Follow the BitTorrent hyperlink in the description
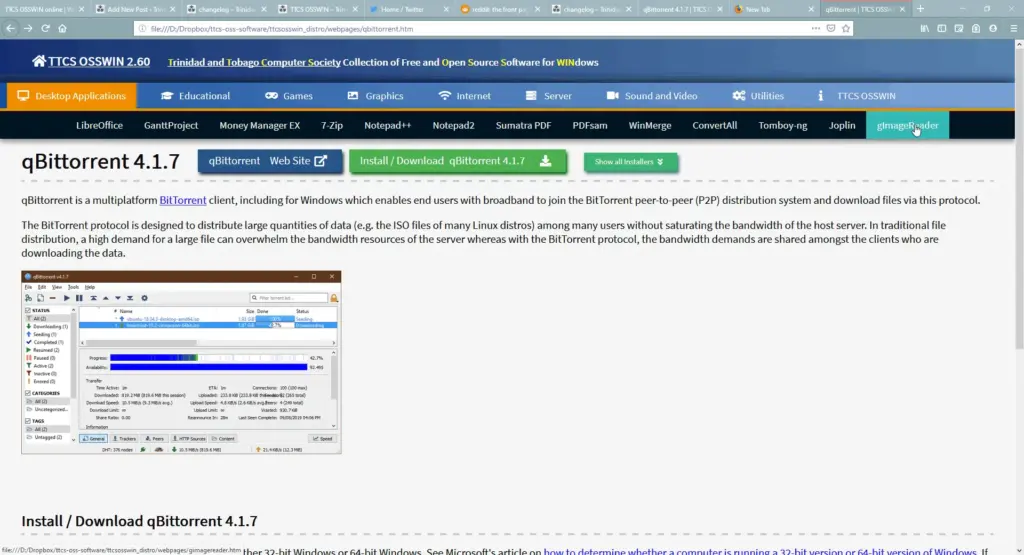The height and width of the screenshot is (555, 1024). pyautogui.click(x=183, y=200)
